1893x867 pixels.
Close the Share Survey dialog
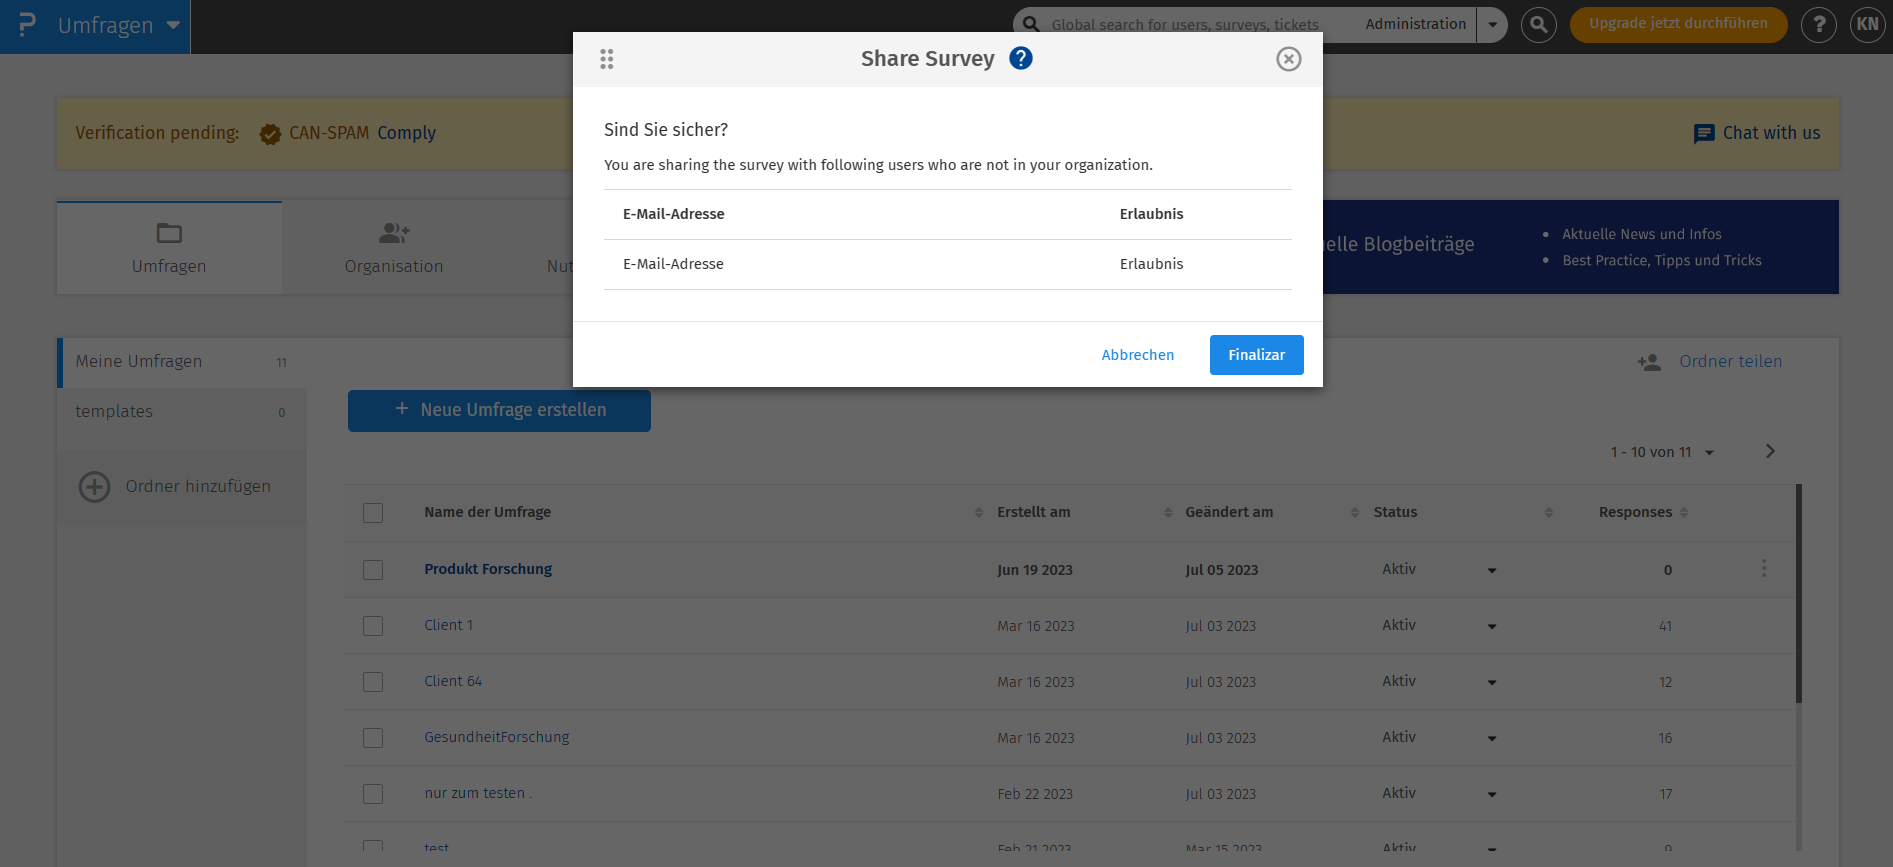click(x=1289, y=59)
